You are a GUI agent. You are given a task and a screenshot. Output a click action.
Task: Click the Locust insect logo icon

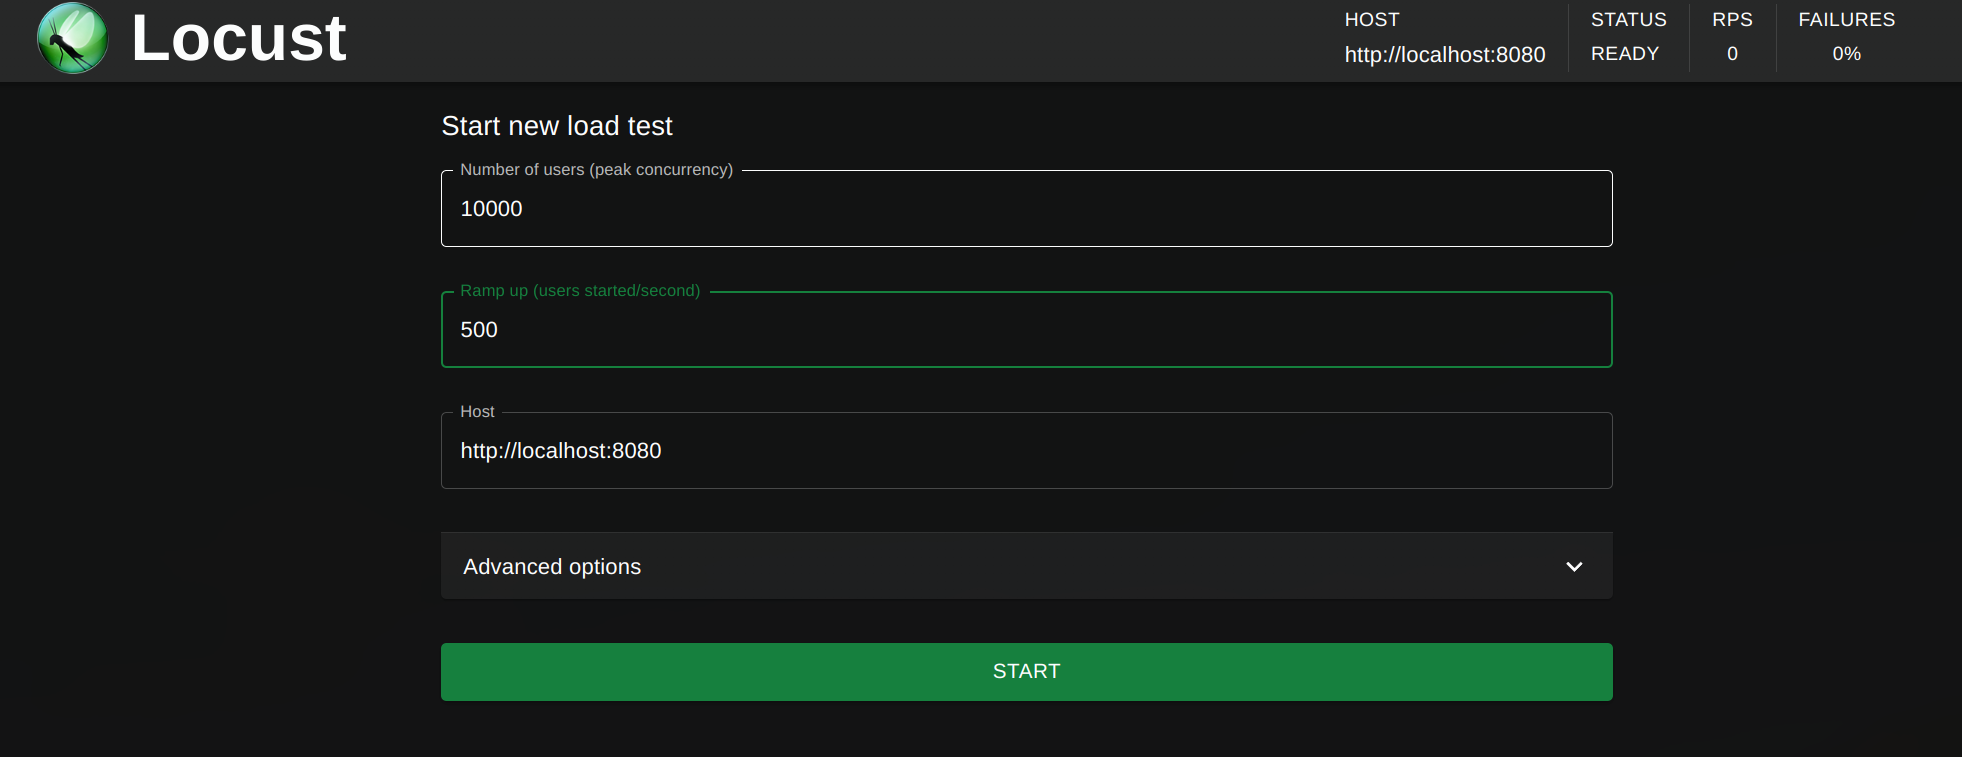coord(72,38)
